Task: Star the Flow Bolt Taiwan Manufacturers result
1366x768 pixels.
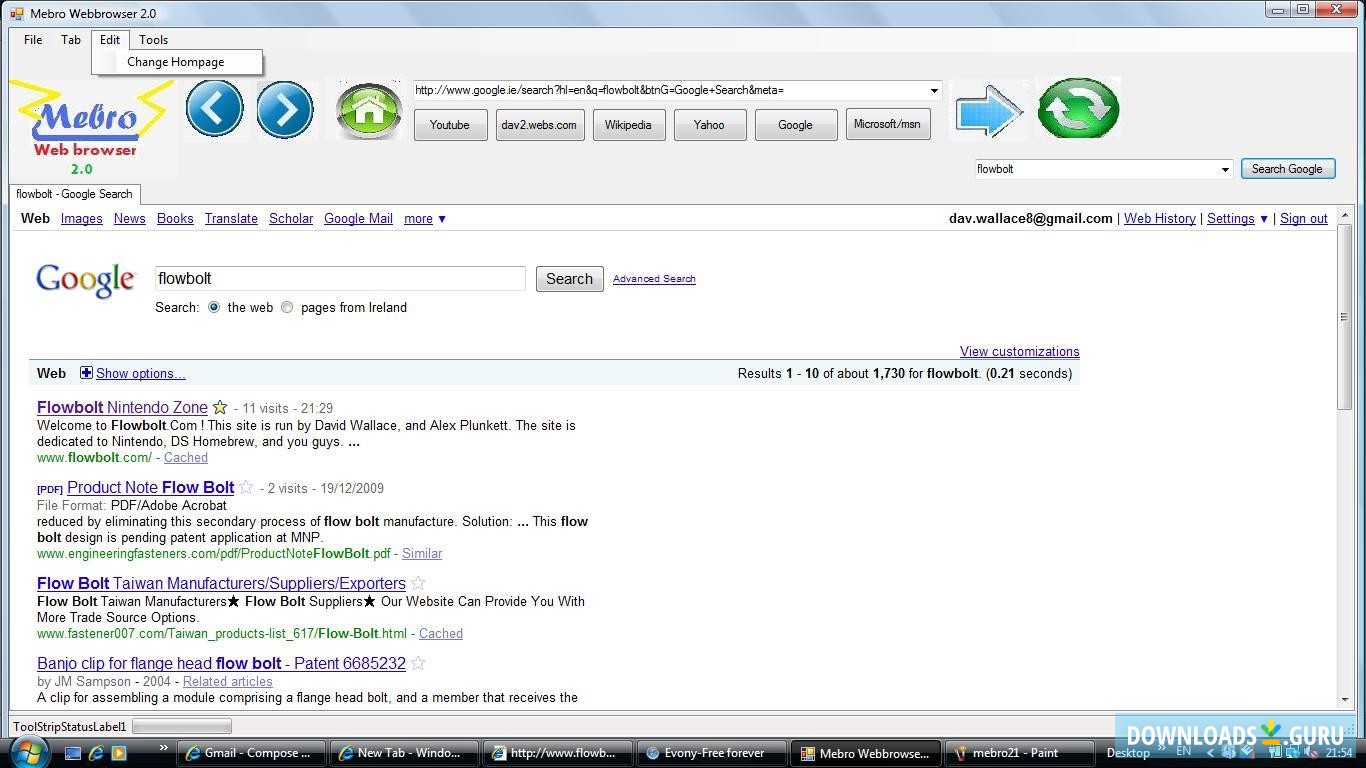Action: (418, 583)
